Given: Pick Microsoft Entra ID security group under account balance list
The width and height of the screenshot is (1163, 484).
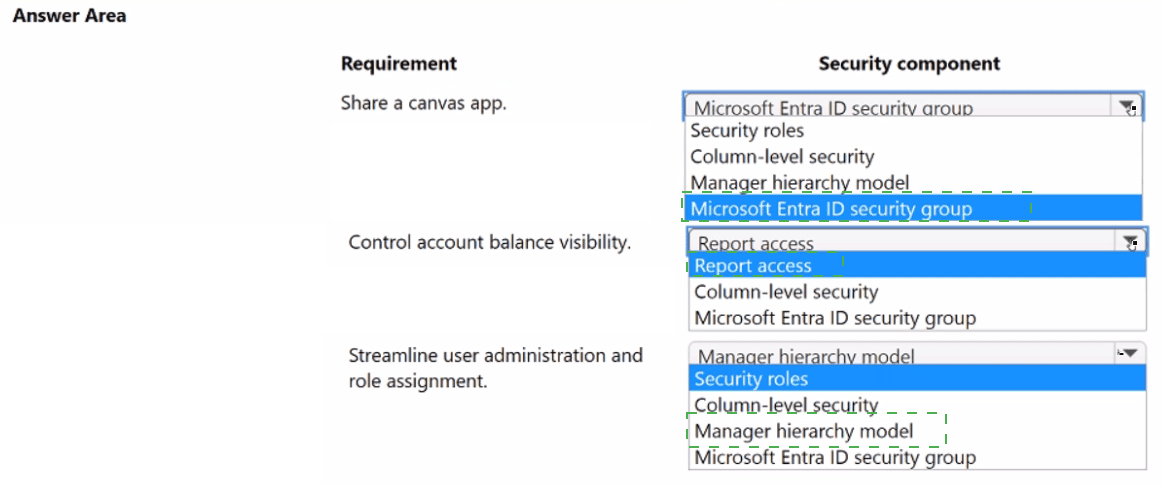Looking at the screenshot, I should [835, 318].
